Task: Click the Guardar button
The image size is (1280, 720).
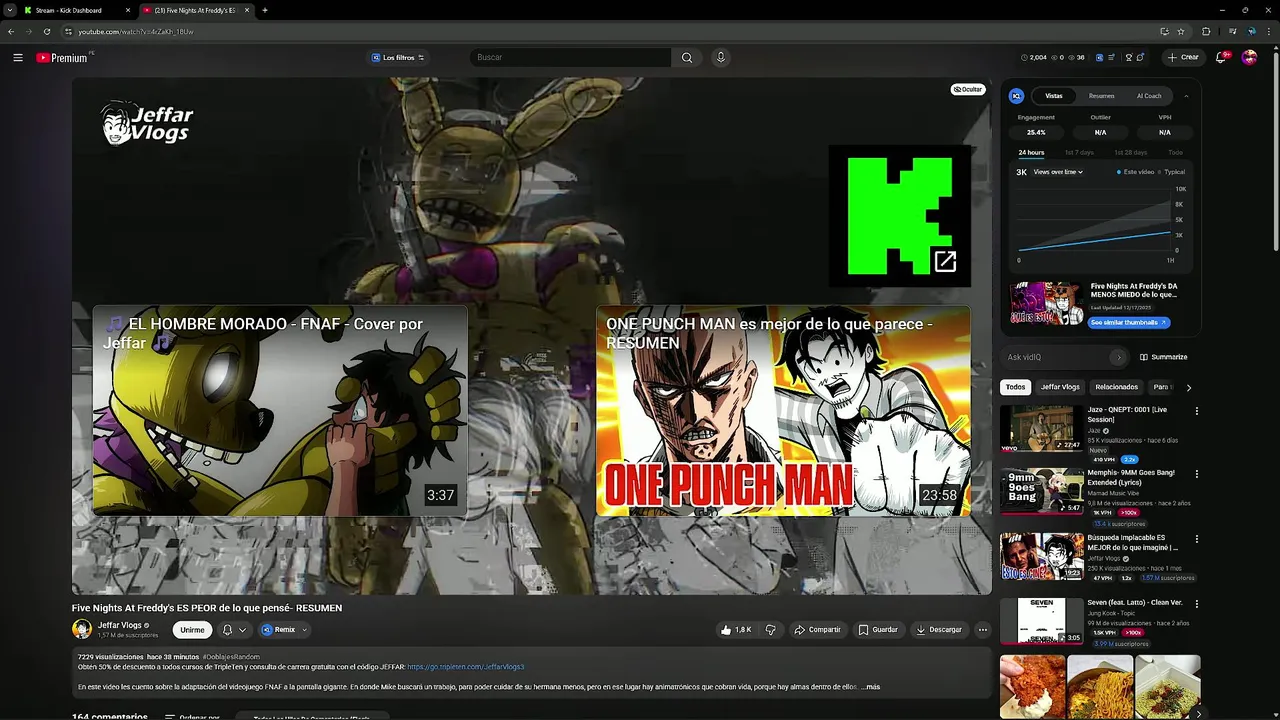Action: coord(878,630)
